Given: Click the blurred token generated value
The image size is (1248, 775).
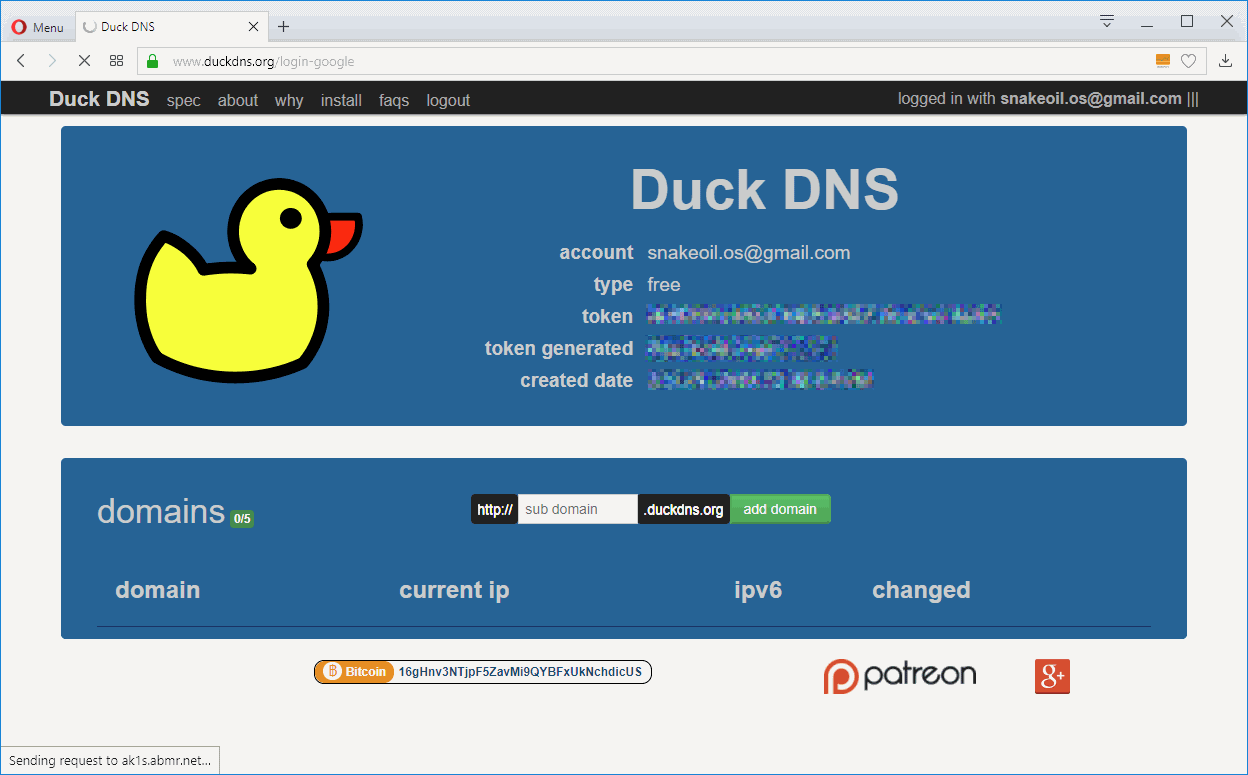Looking at the screenshot, I should pyautogui.click(x=741, y=348).
